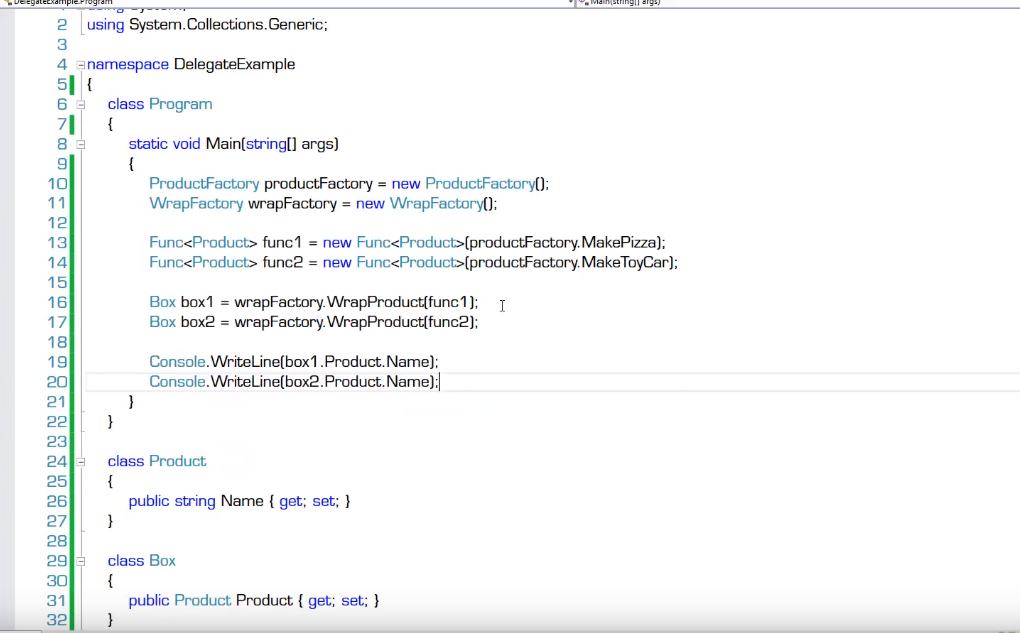Click func2 variable declared on line 14

click(283, 262)
